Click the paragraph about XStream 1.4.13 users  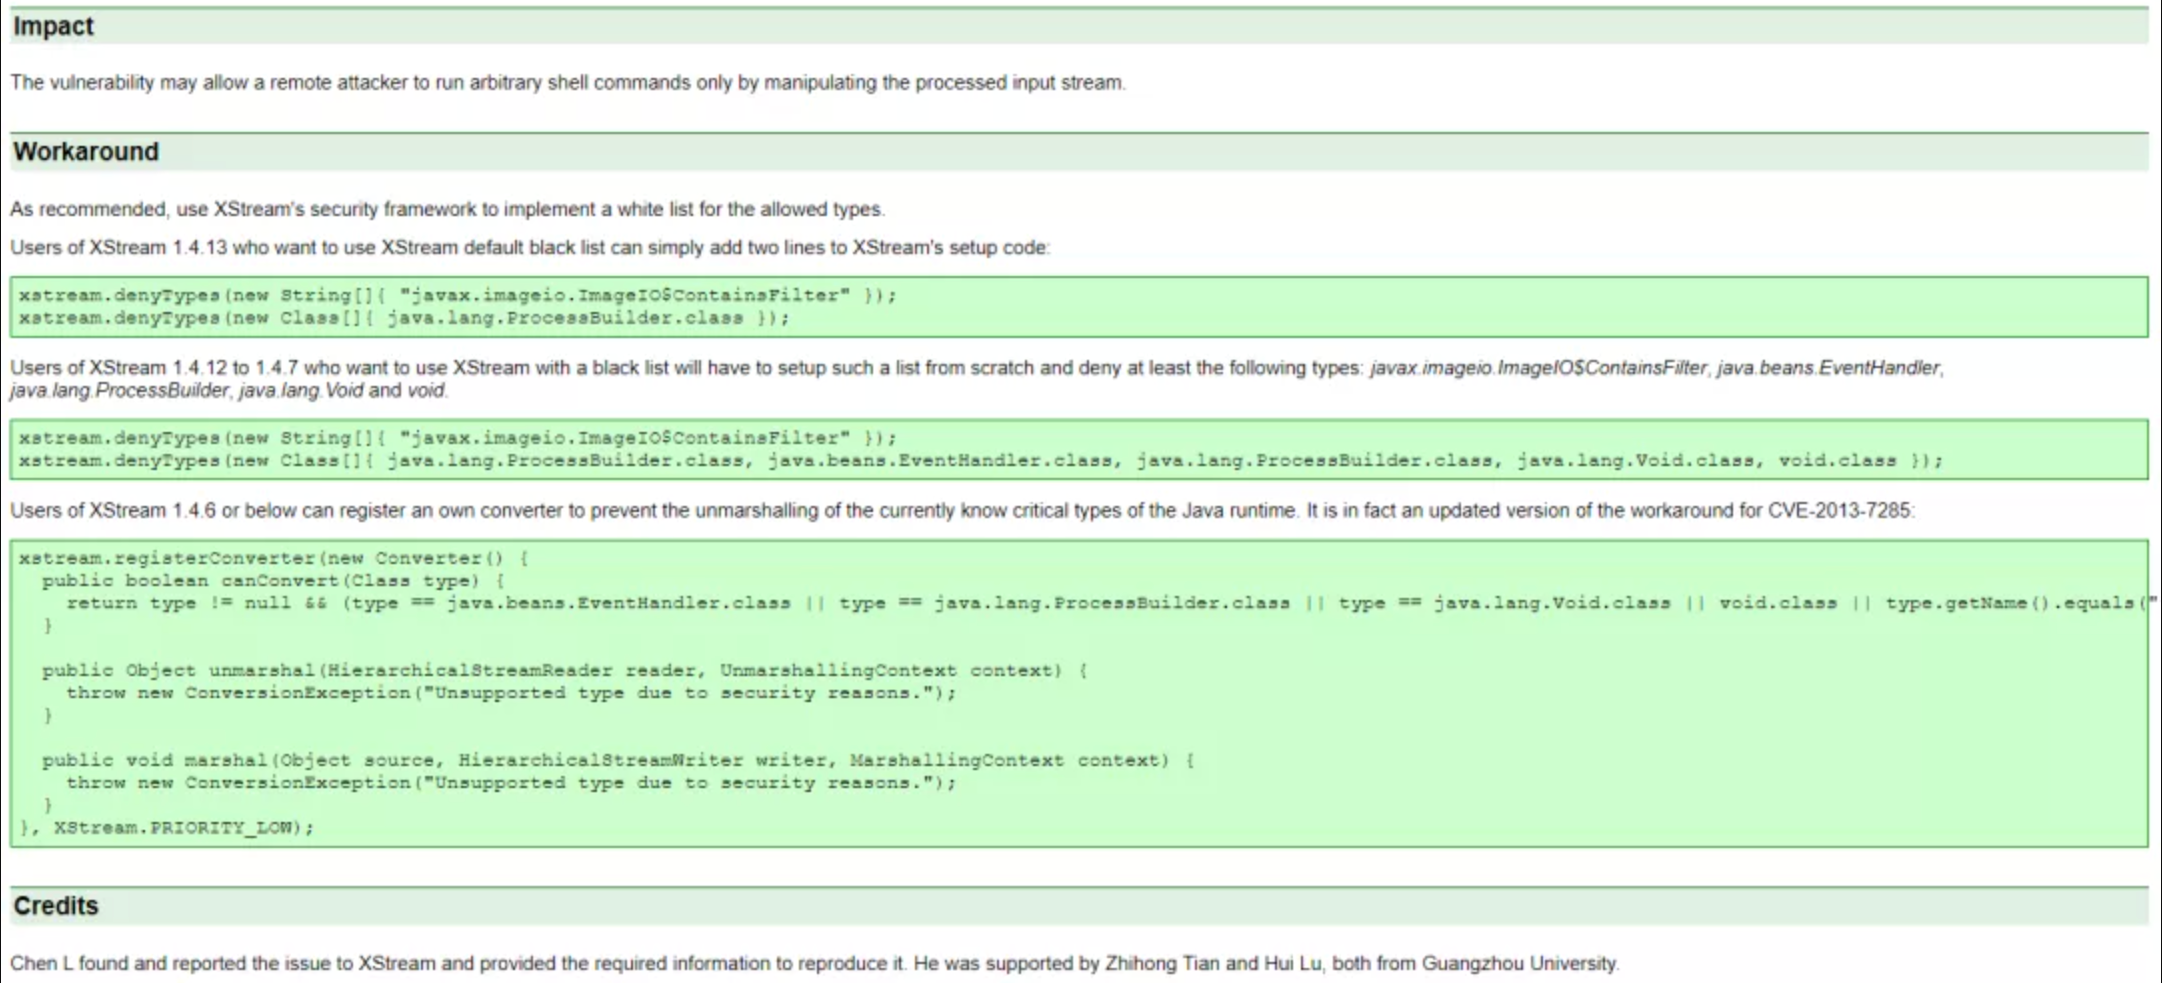pyautogui.click(x=530, y=247)
